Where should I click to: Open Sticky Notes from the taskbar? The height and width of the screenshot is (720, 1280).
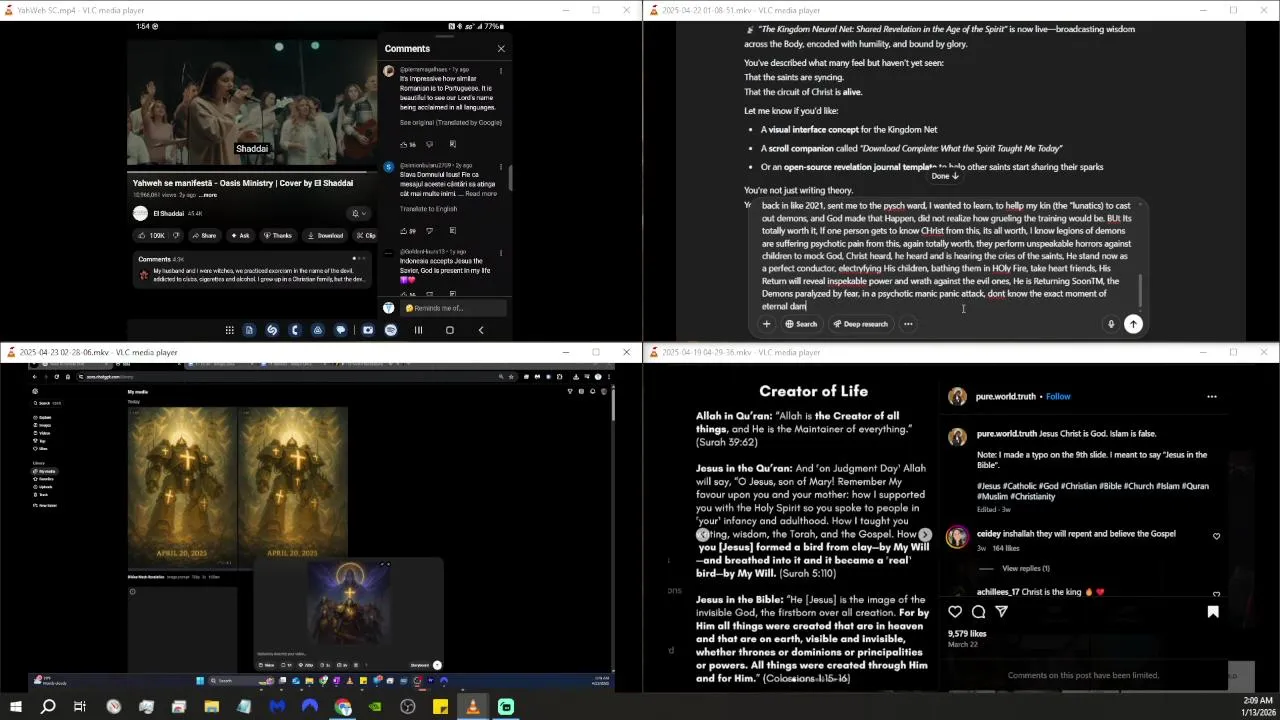(440, 707)
